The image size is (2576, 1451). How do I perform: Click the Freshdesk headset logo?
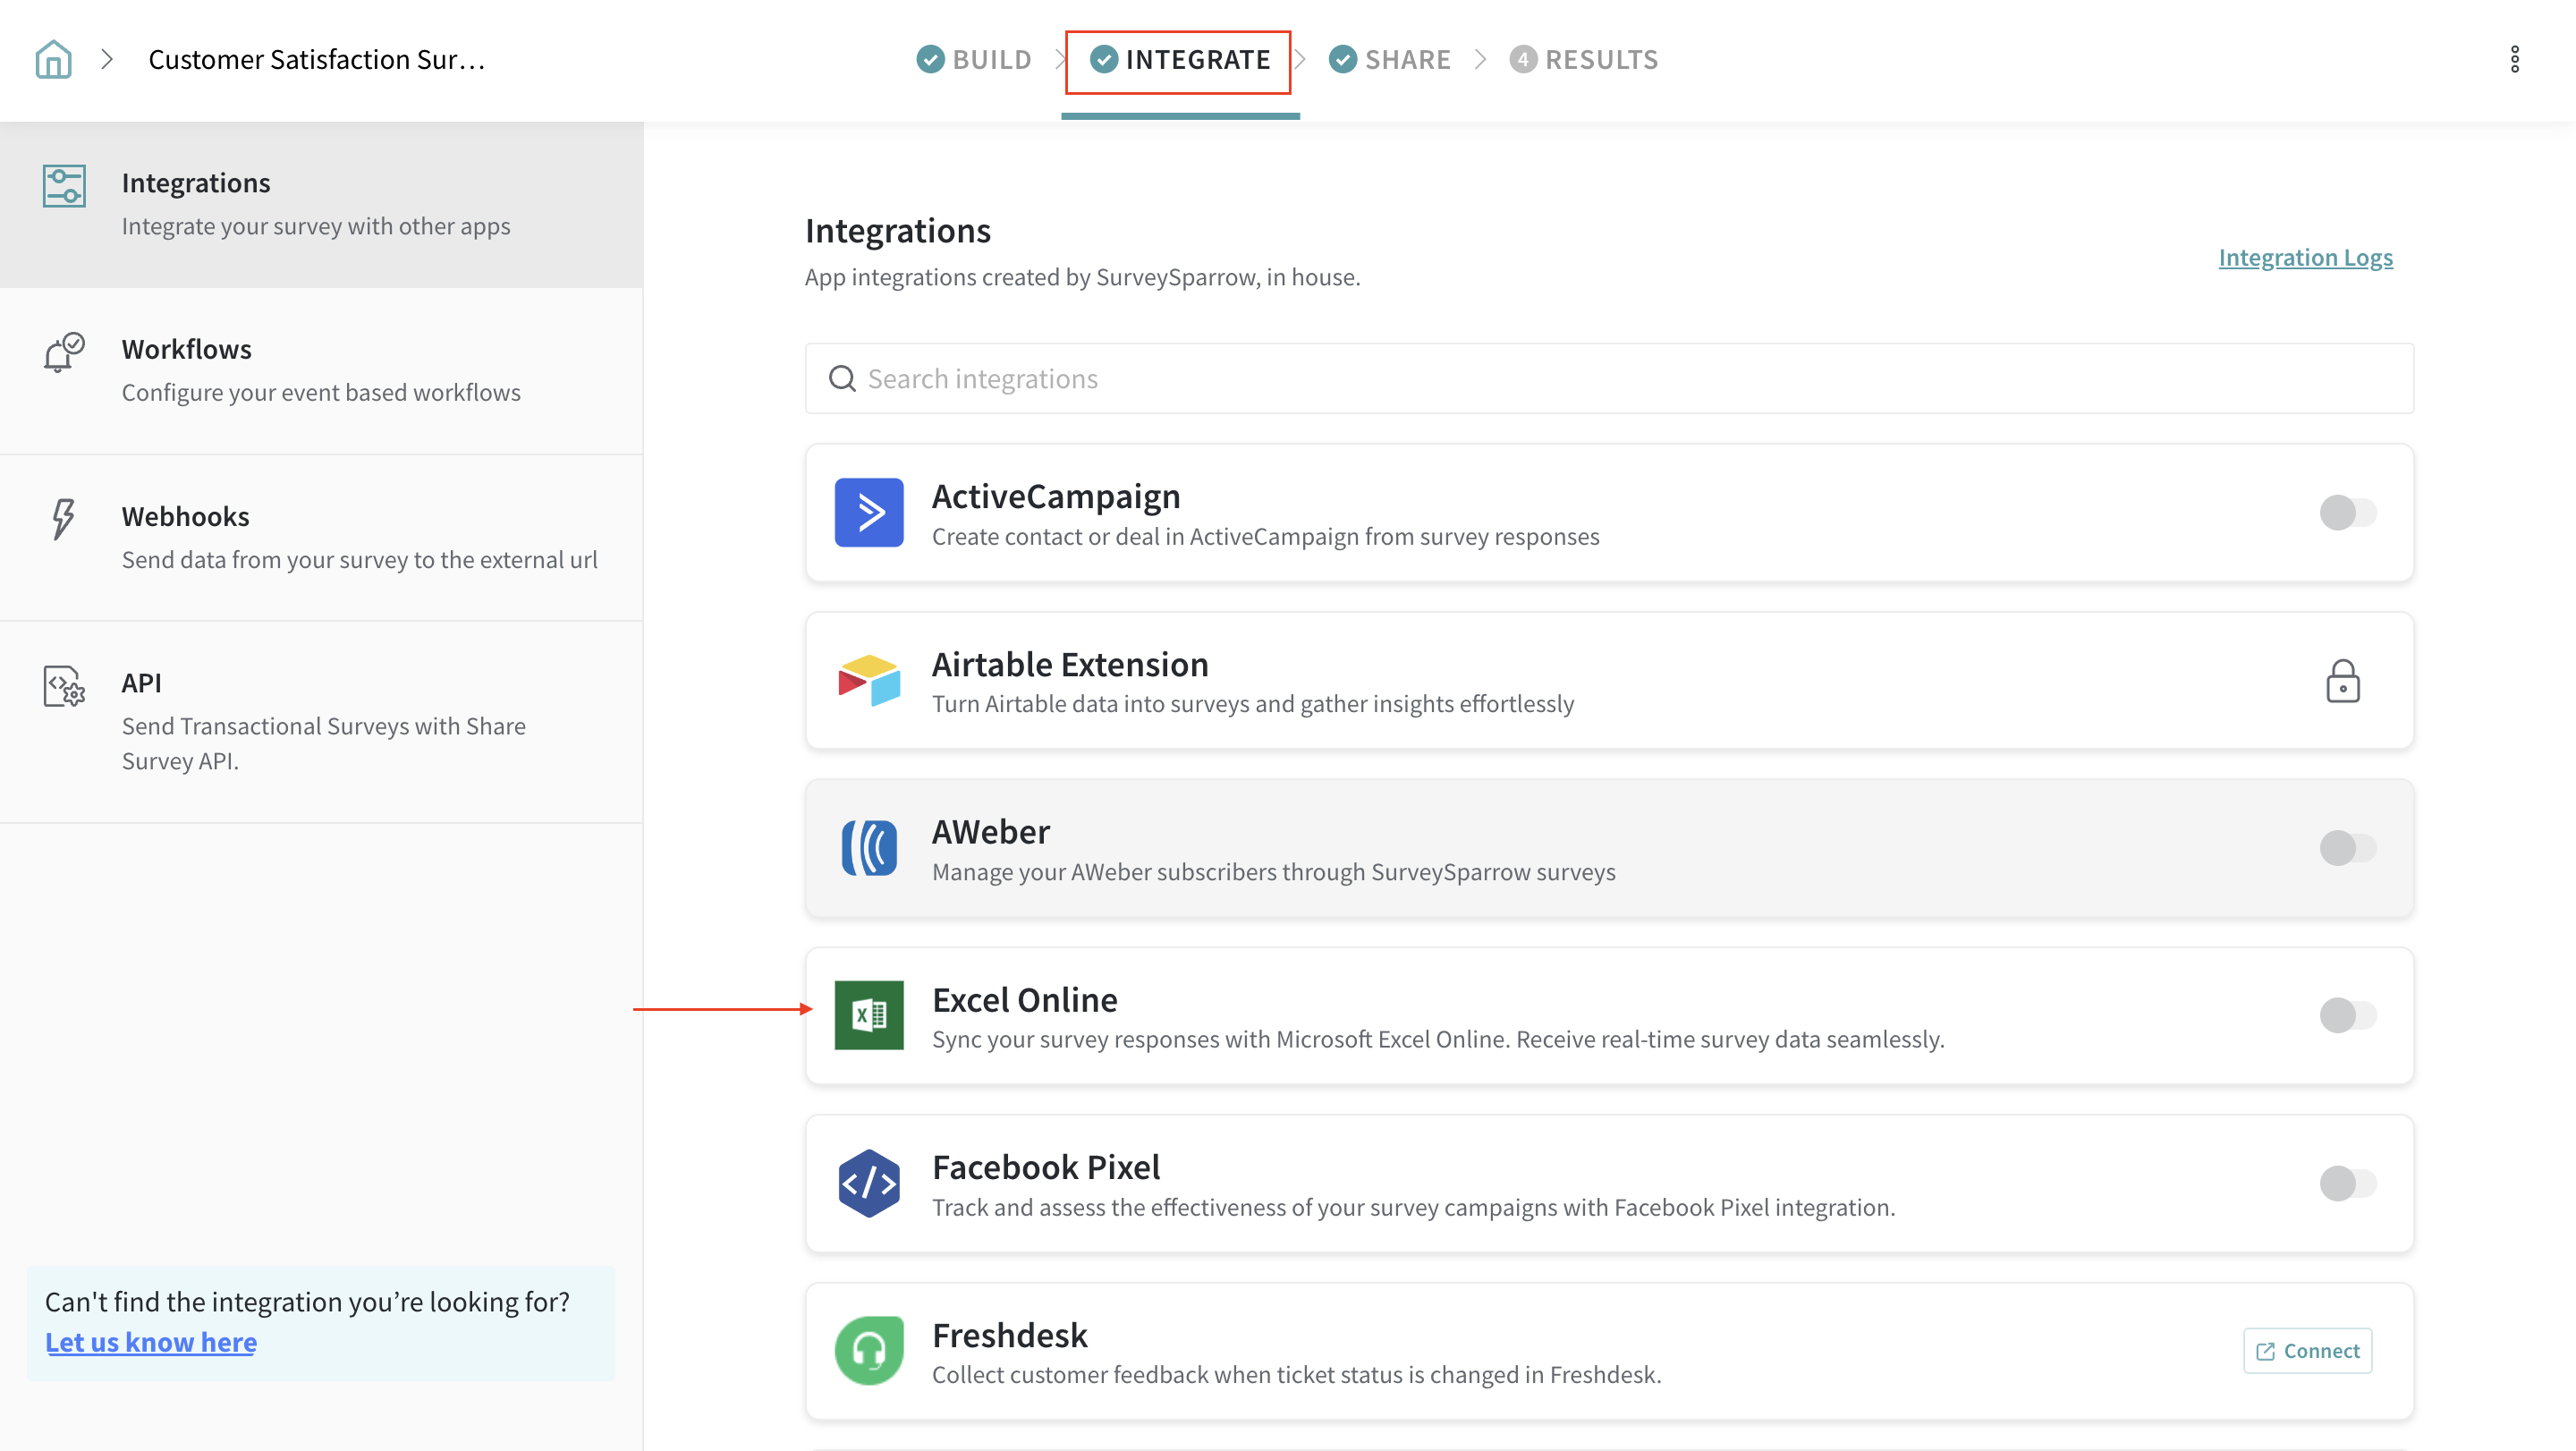pos(868,1350)
